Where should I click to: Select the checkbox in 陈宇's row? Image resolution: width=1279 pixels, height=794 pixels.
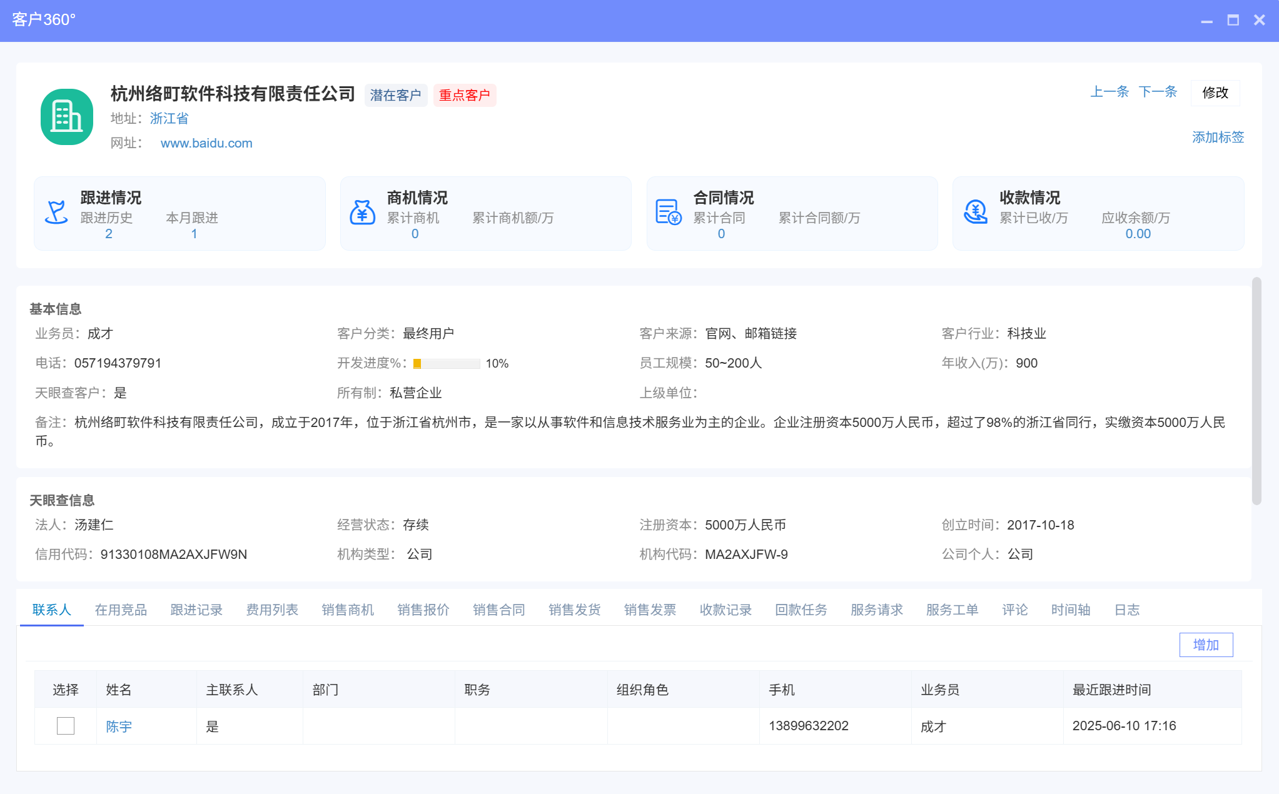pos(66,725)
